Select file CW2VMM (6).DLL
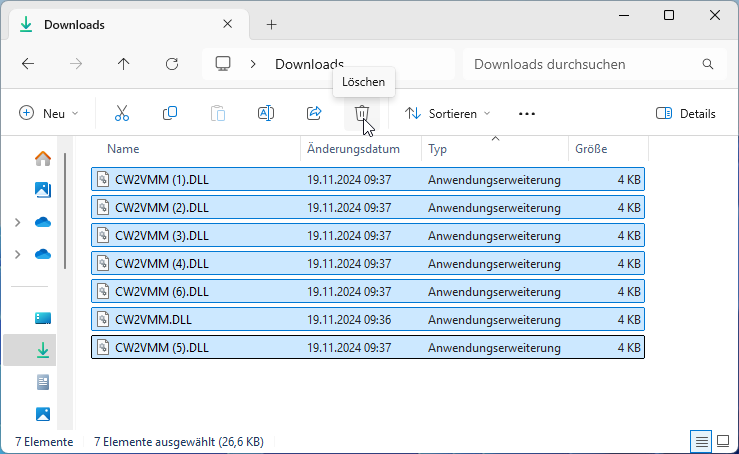The width and height of the screenshot is (739, 454). 368,291
